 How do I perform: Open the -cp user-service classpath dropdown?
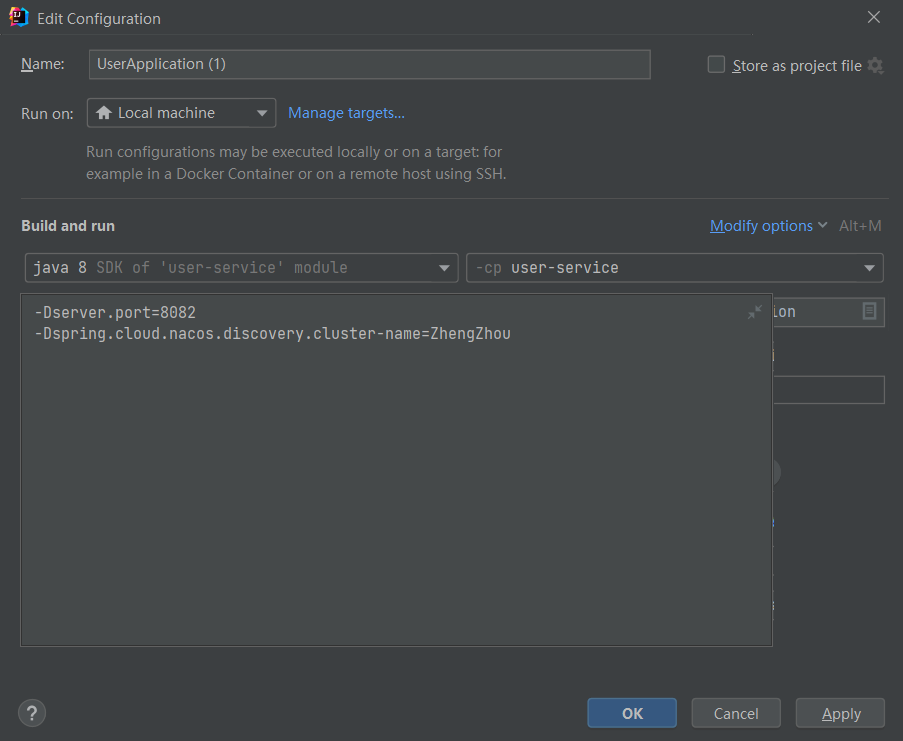(x=674, y=268)
